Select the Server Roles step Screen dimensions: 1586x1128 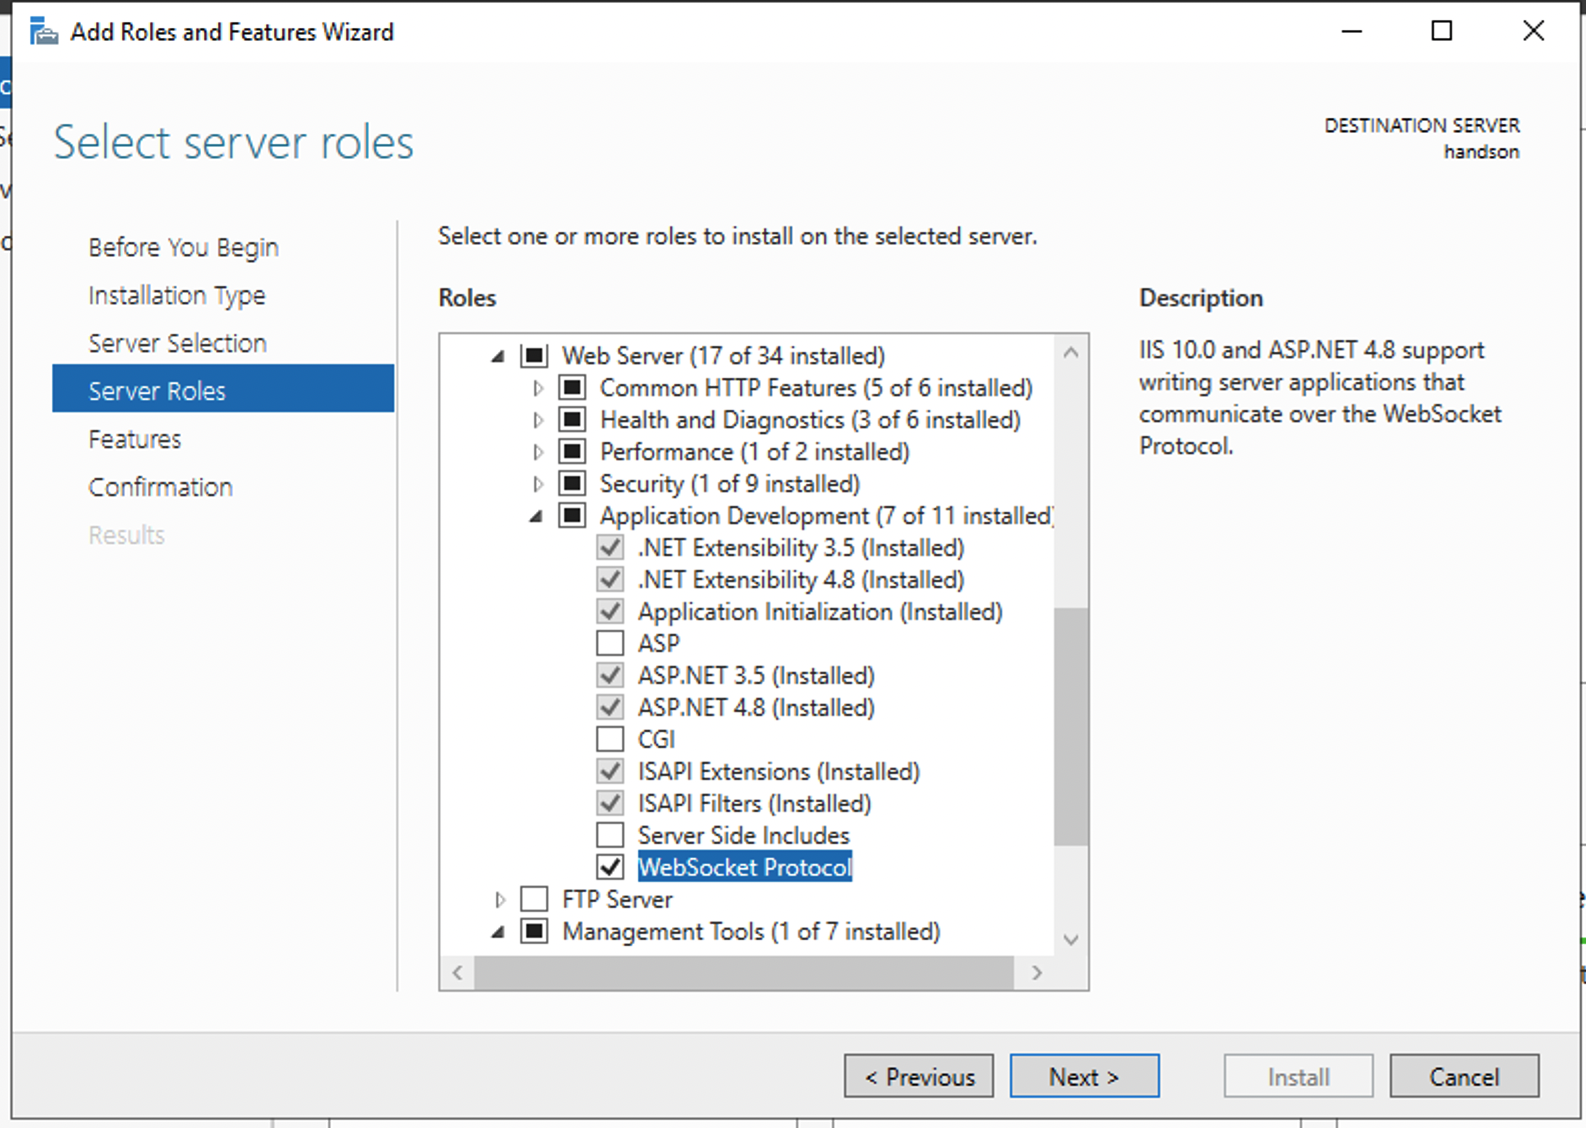pyautogui.click(x=223, y=389)
